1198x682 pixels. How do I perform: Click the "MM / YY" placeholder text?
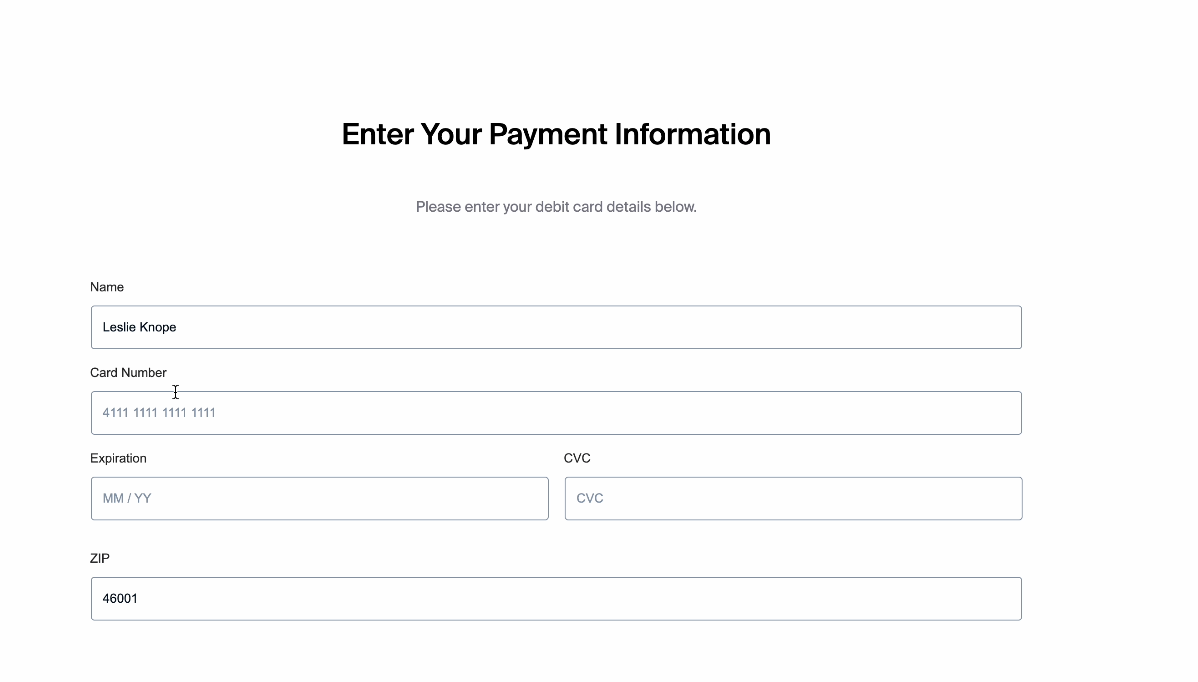point(127,498)
